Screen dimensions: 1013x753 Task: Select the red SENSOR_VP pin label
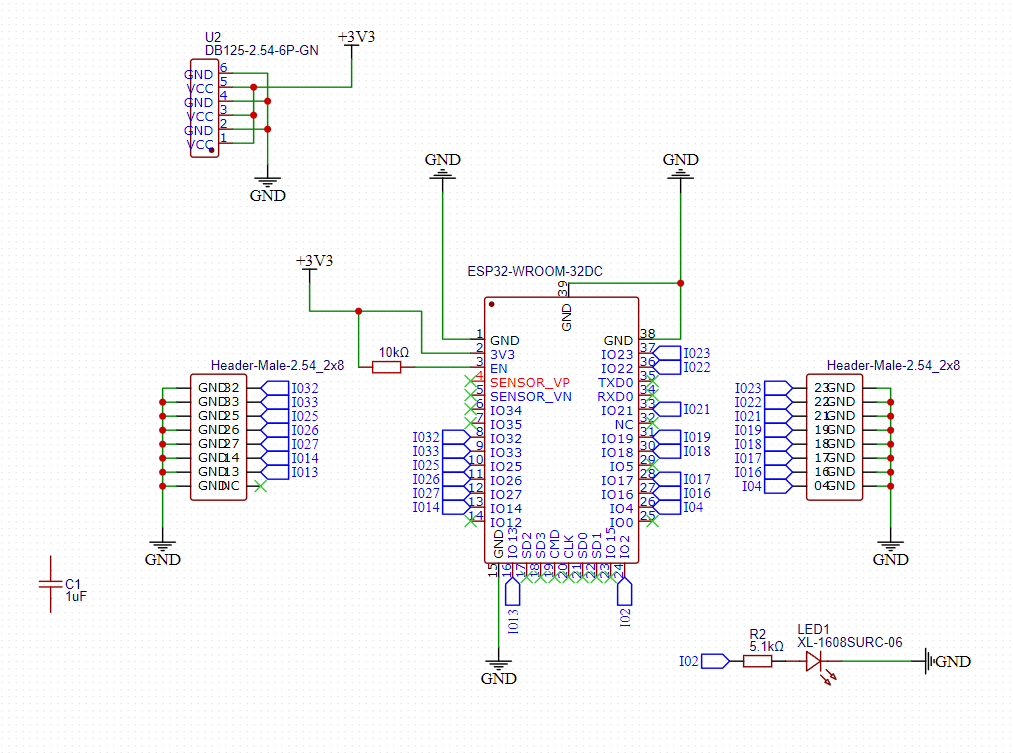[530, 383]
